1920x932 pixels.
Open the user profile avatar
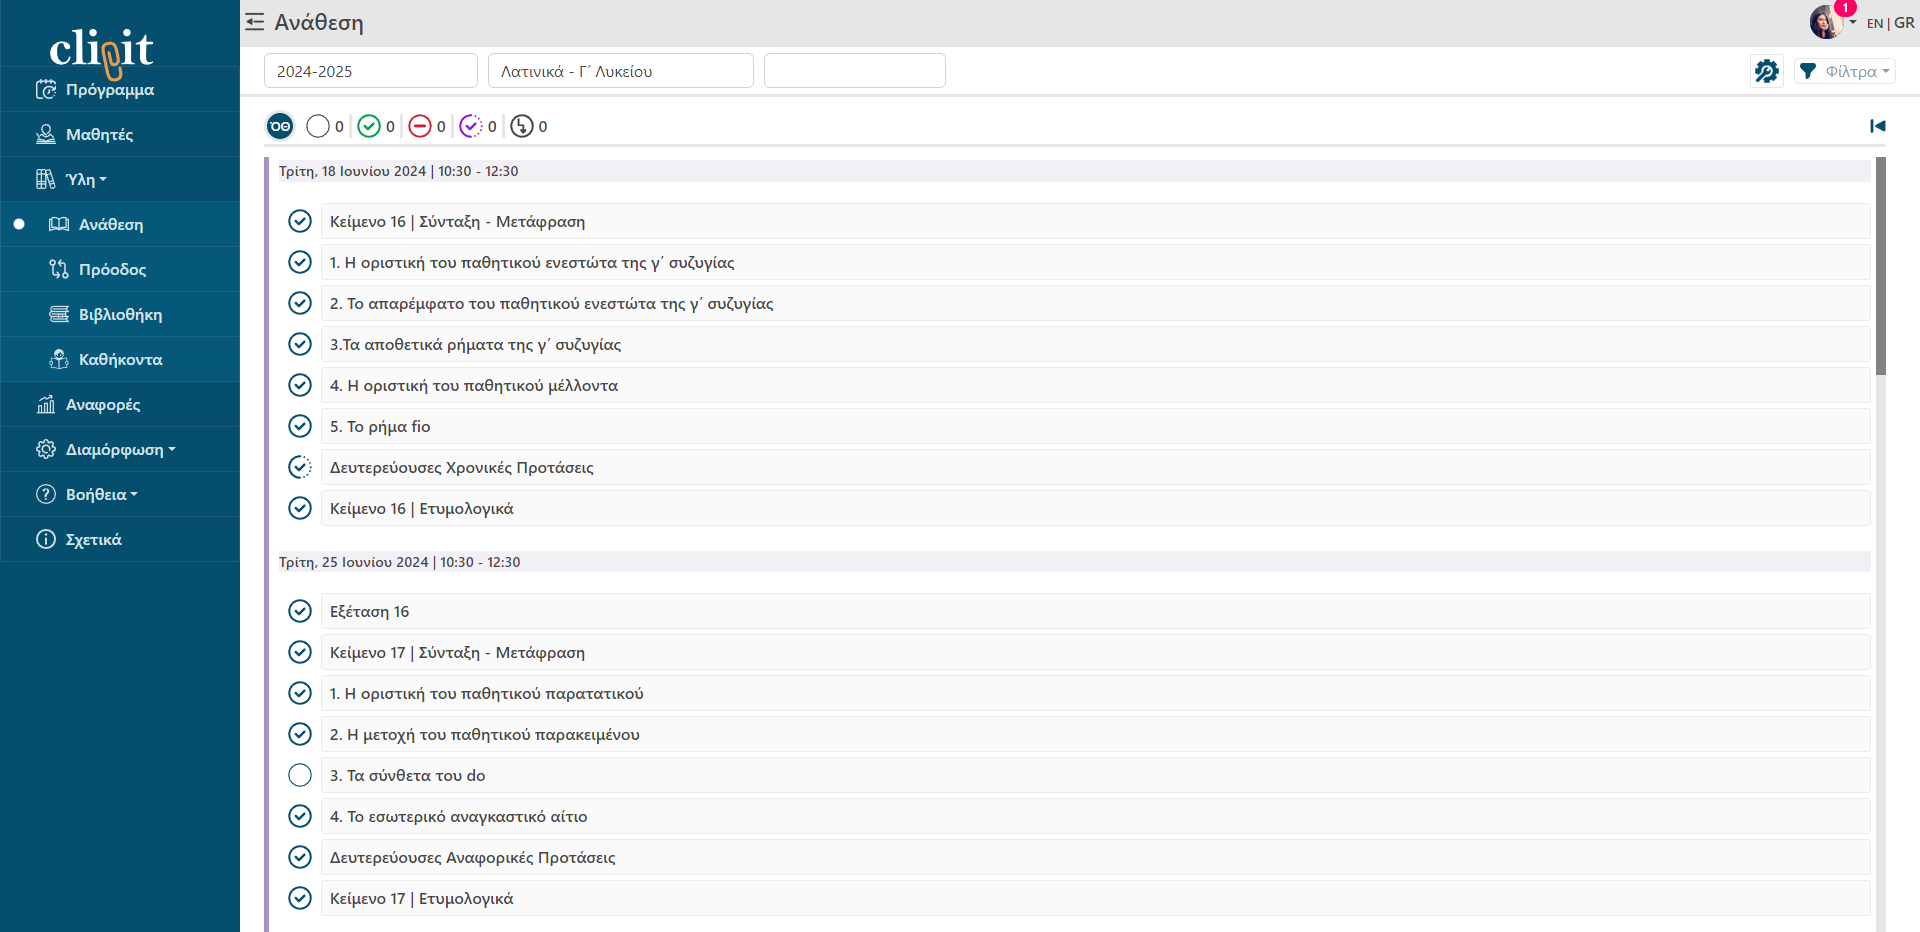click(x=1826, y=22)
